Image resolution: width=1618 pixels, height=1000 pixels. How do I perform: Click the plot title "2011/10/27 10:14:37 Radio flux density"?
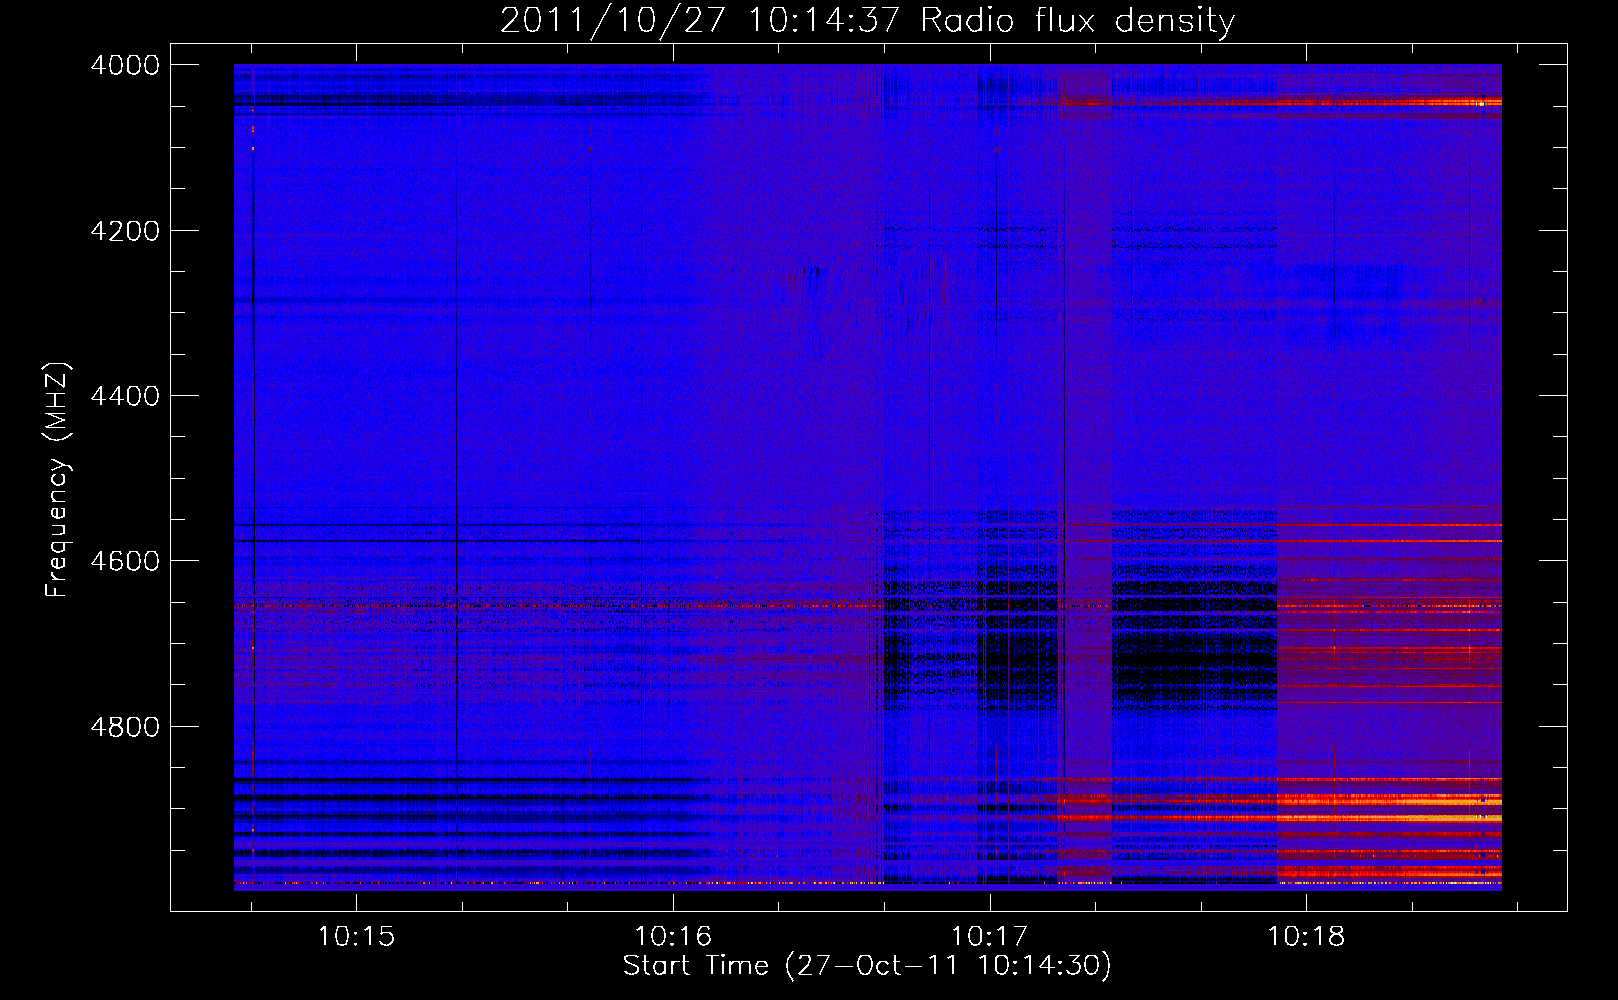point(867,21)
